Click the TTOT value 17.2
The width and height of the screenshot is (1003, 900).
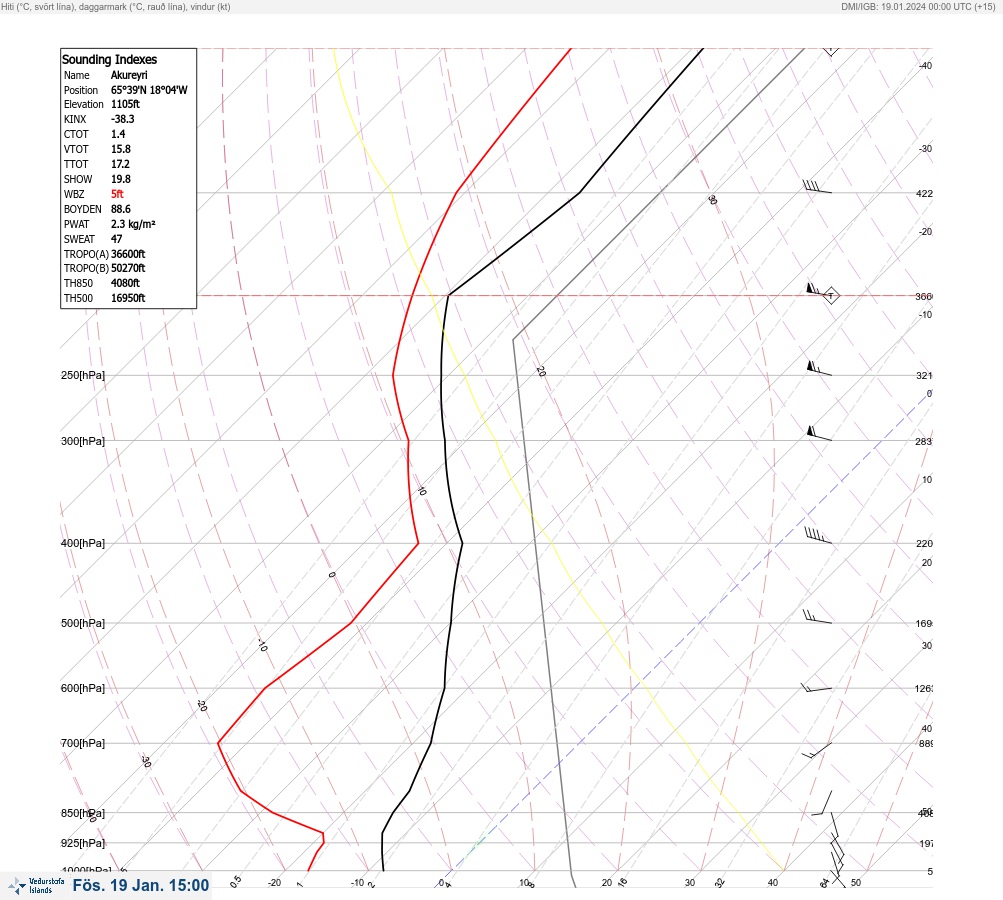121,164
